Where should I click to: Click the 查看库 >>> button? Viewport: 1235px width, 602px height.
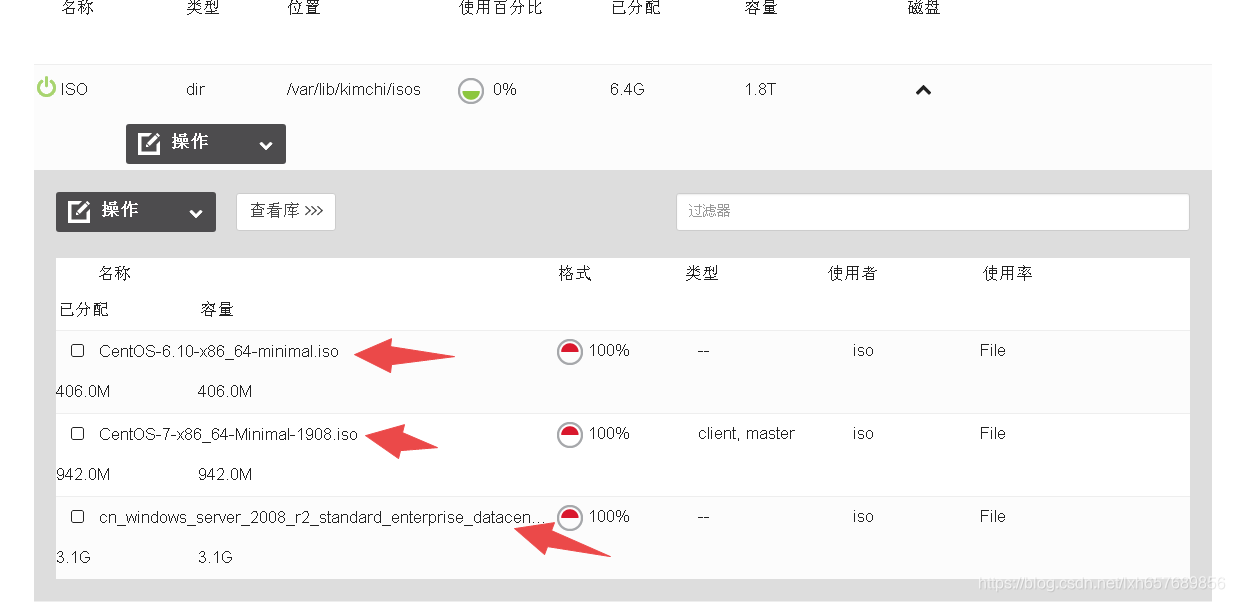pyautogui.click(x=286, y=212)
